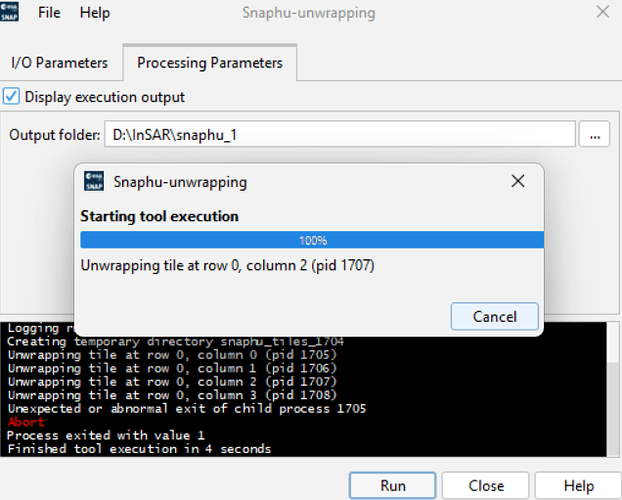Screen dimensions: 622x500
Task: Close the Snaphu-unwrapping progress dialog
Action: (518, 181)
